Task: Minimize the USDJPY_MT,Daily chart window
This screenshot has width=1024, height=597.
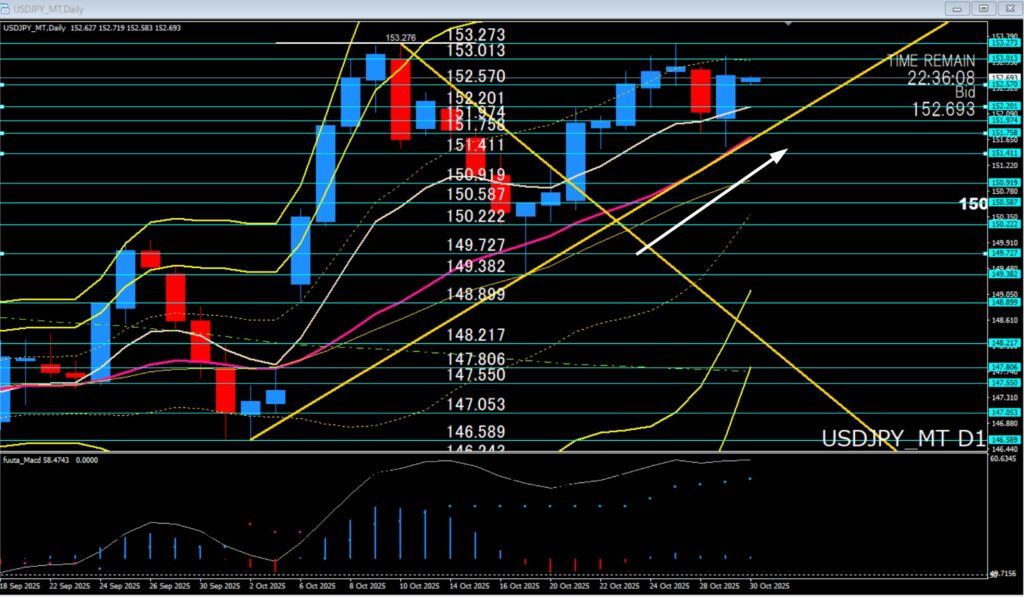Action: click(958, 8)
